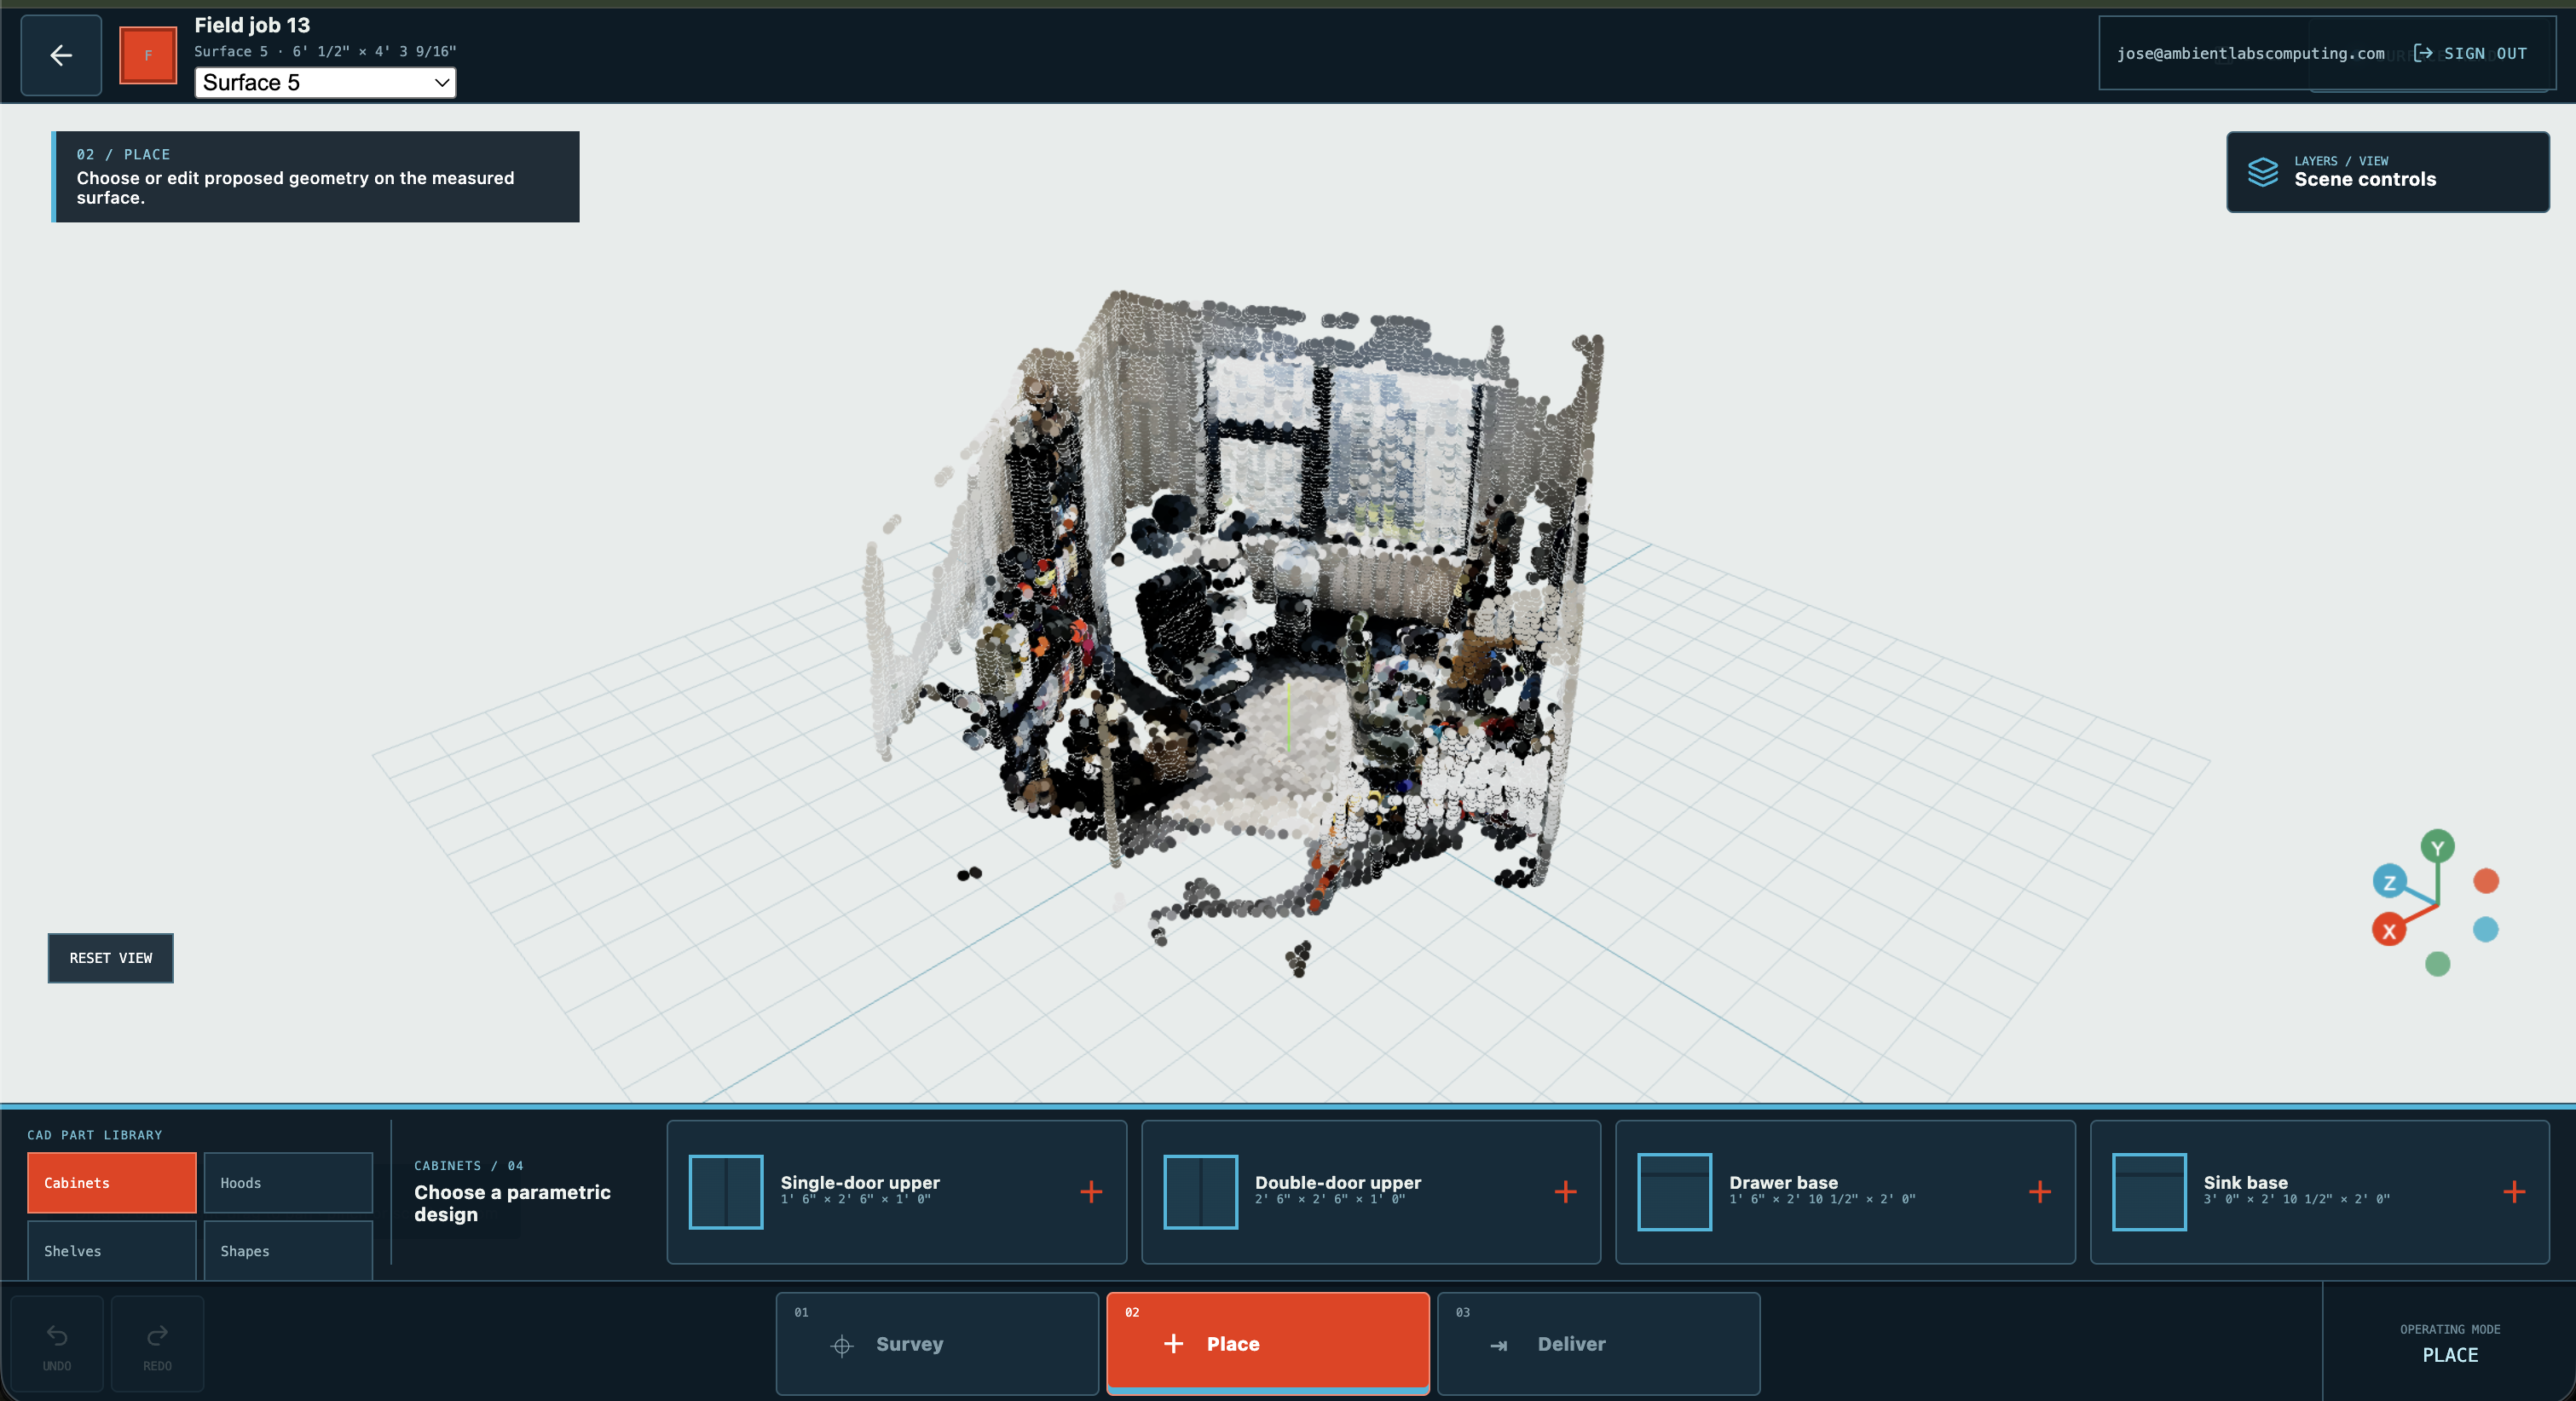
Task: Open Scene controls layers panel
Action: coord(2387,171)
